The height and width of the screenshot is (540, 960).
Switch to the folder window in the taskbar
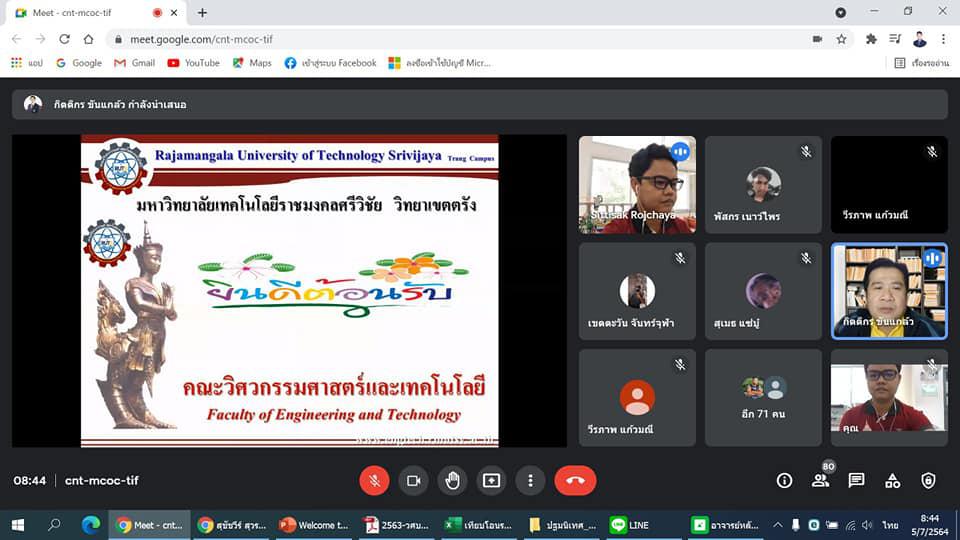point(562,525)
